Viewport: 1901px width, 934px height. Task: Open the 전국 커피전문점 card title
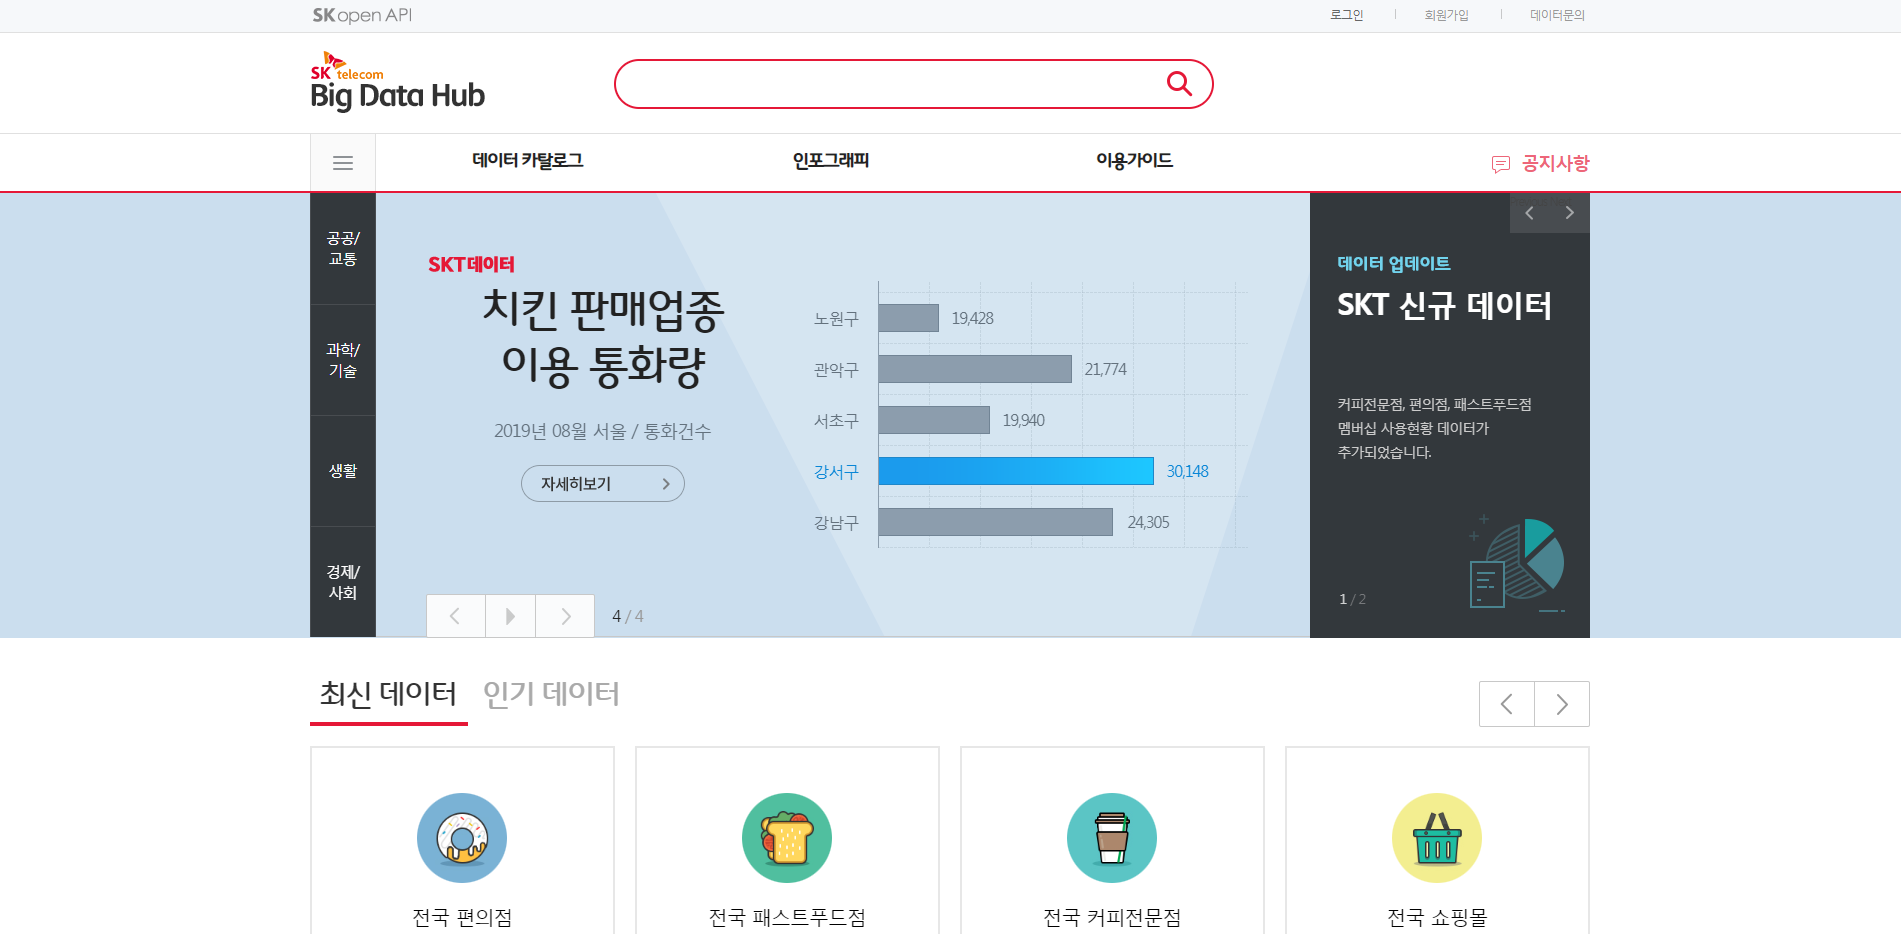pos(1112,917)
